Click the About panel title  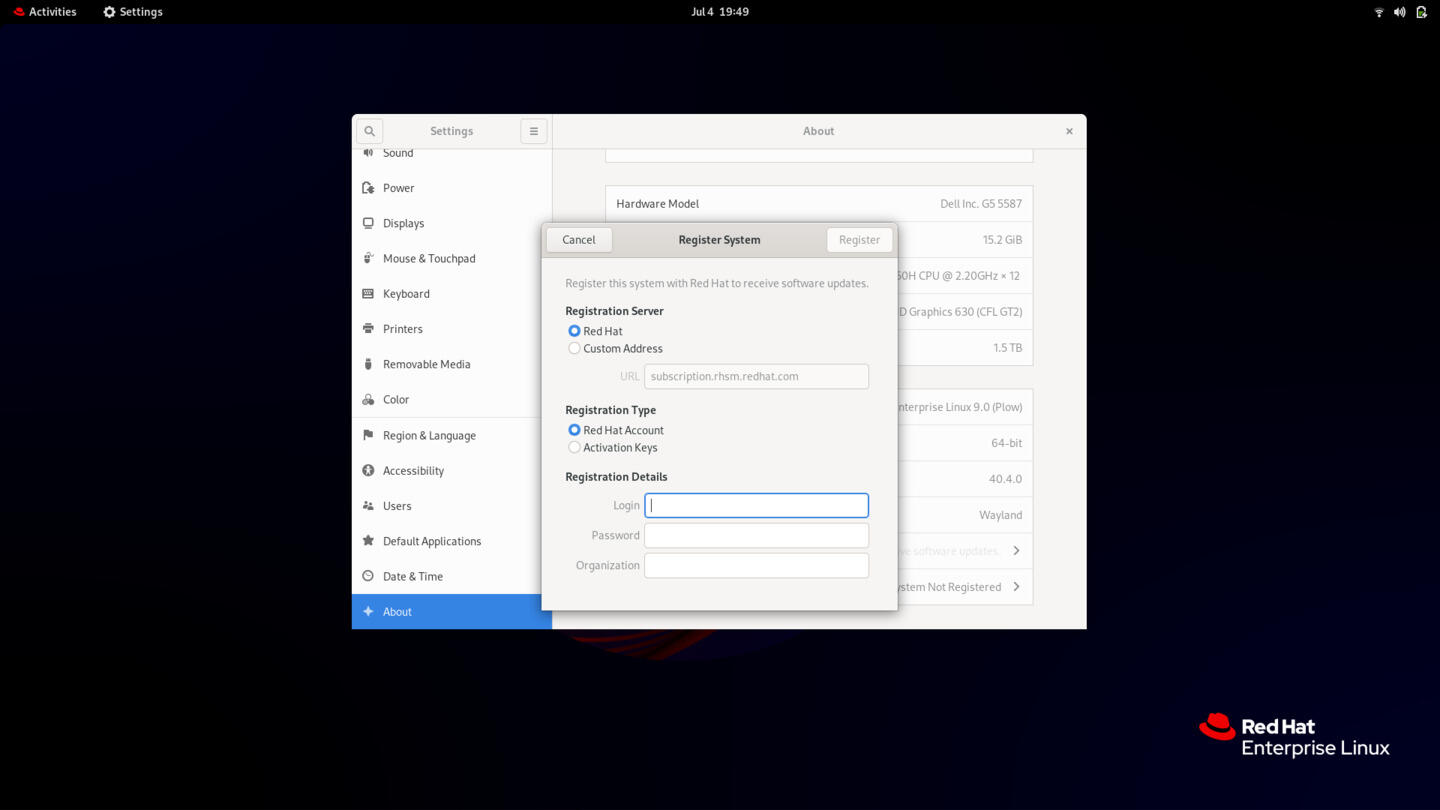point(818,131)
